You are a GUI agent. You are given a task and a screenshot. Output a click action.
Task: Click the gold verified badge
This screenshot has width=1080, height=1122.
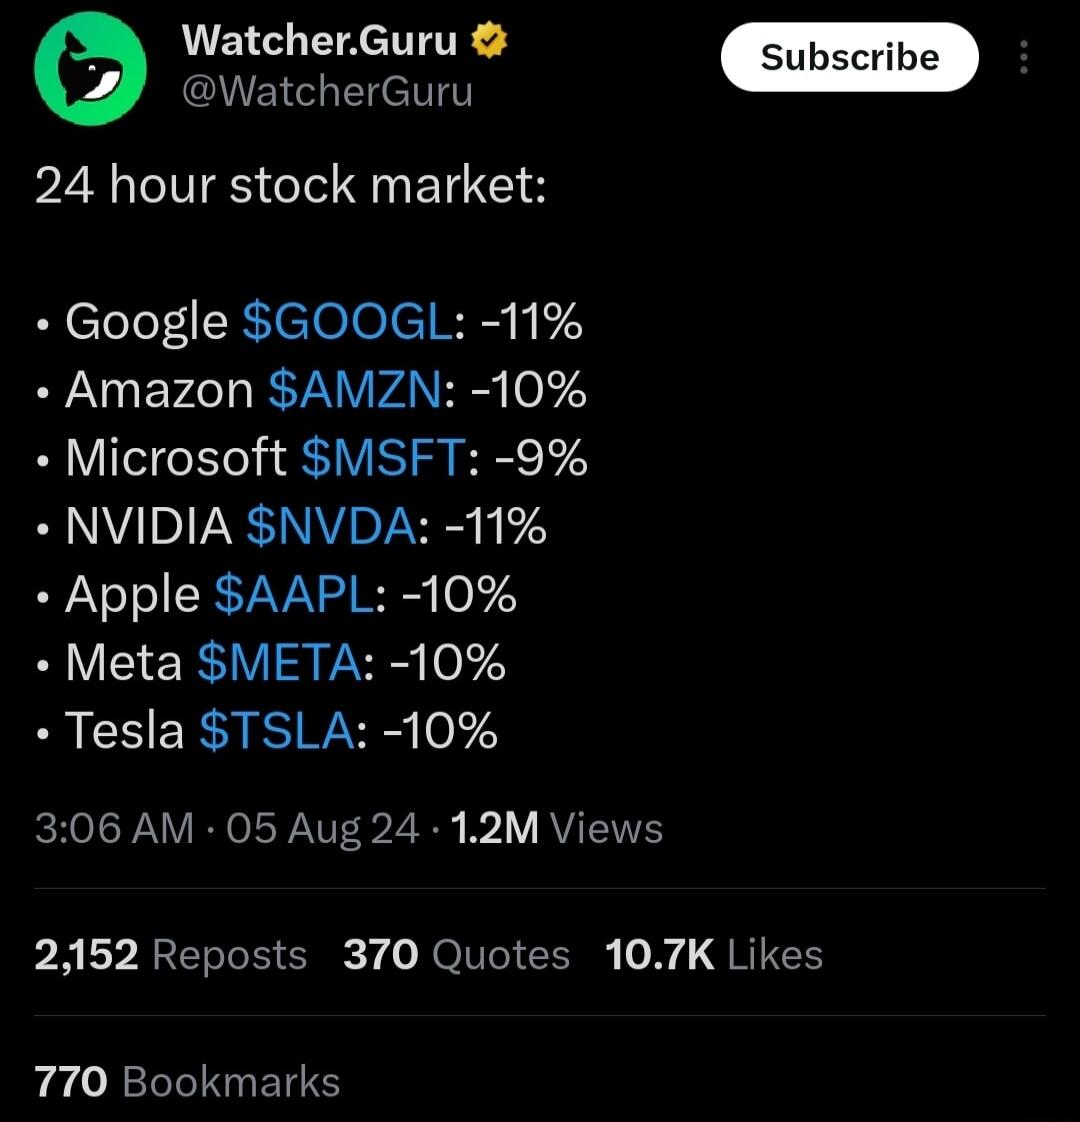pyautogui.click(x=489, y=41)
